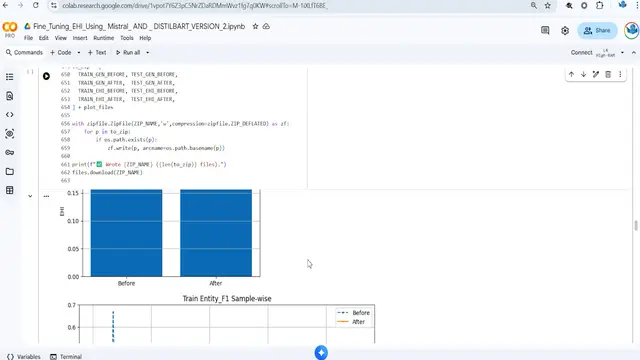The image size is (640, 360).
Task: Open the table of contents sidebar panel
Action: coord(10,77)
